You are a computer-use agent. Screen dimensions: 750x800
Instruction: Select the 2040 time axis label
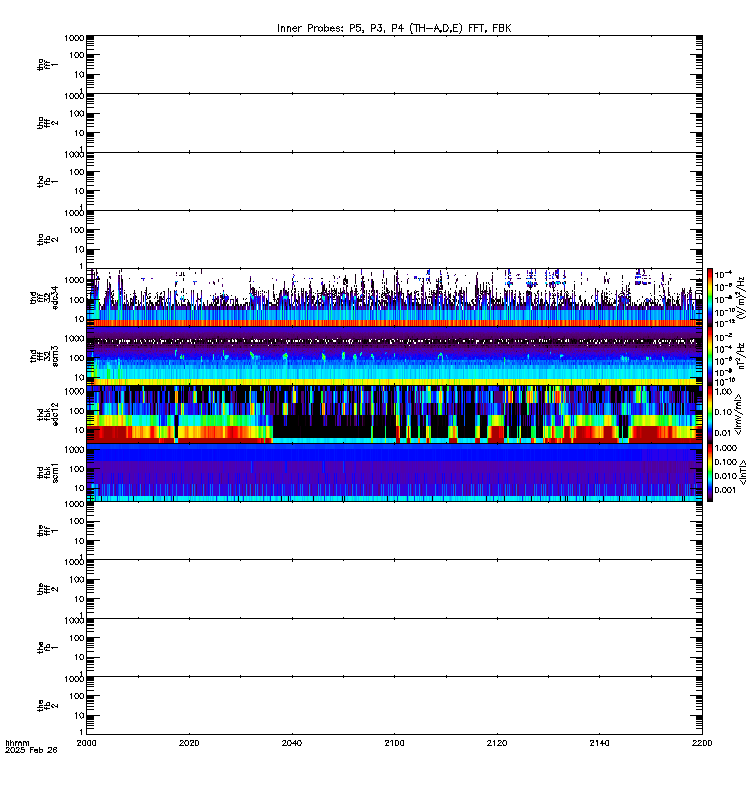291,743
